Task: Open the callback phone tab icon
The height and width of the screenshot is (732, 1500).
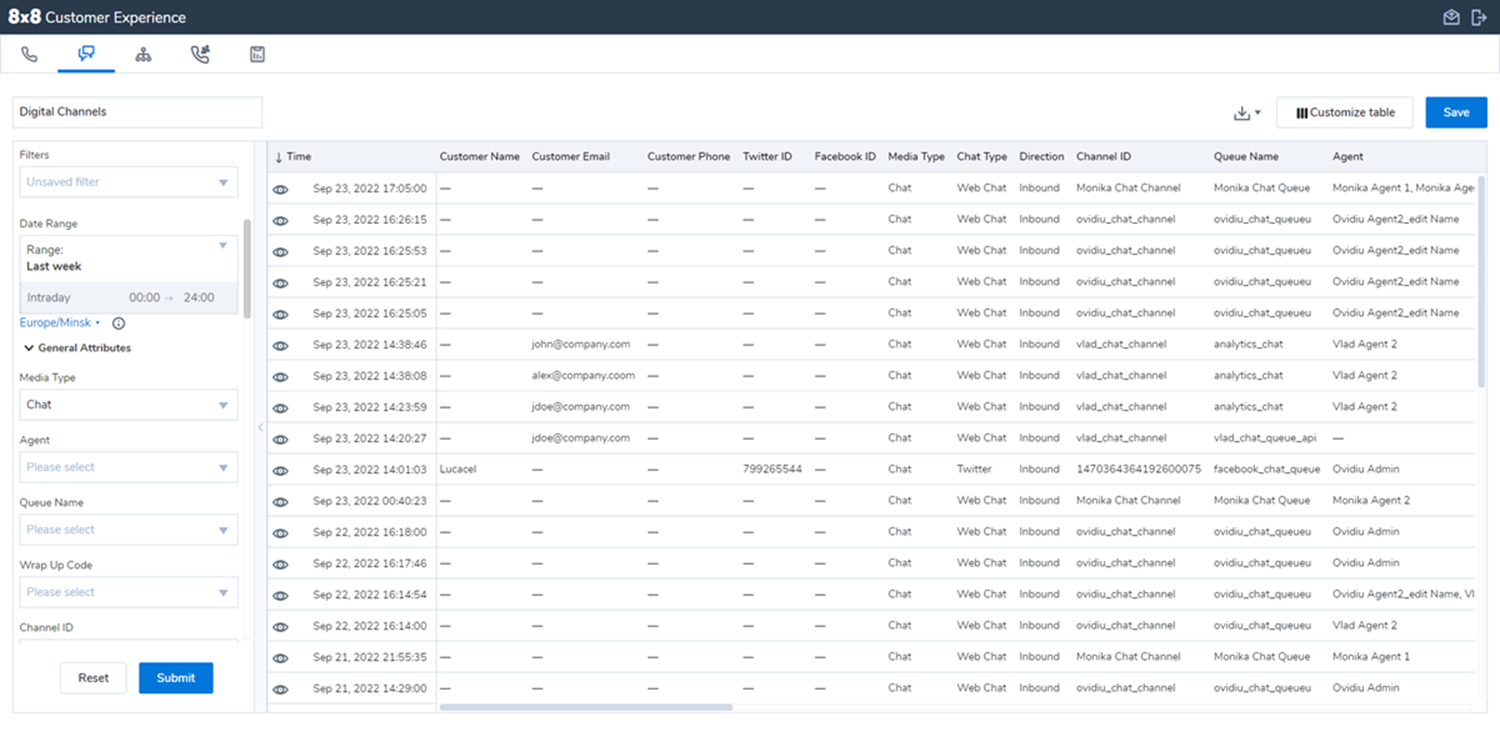Action: 200,54
